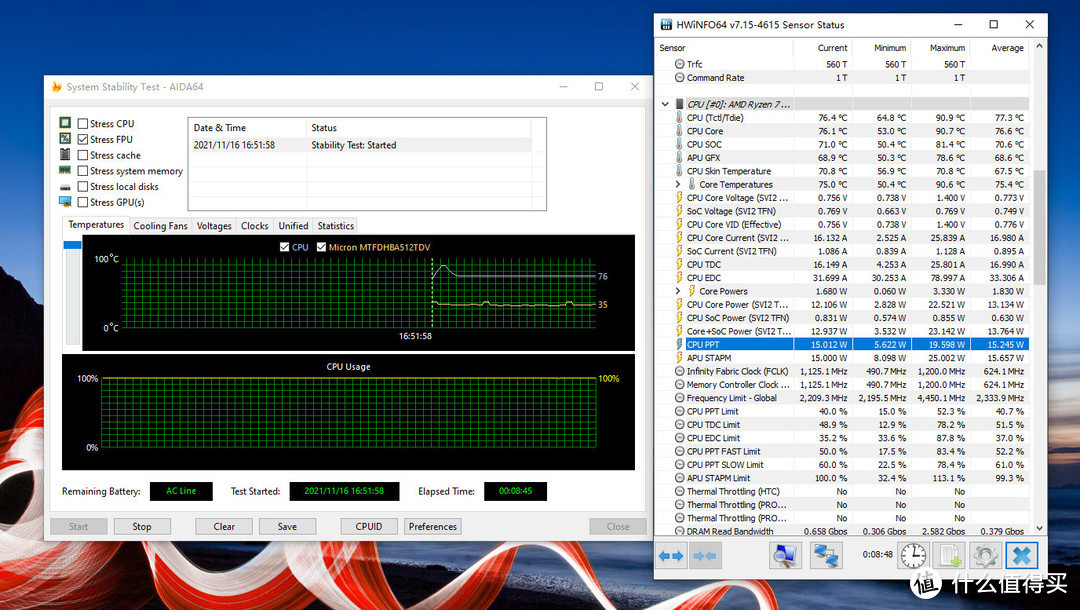Click the sensor search magnifier icon
The height and width of the screenshot is (610, 1080).
pyautogui.click(x=785, y=556)
